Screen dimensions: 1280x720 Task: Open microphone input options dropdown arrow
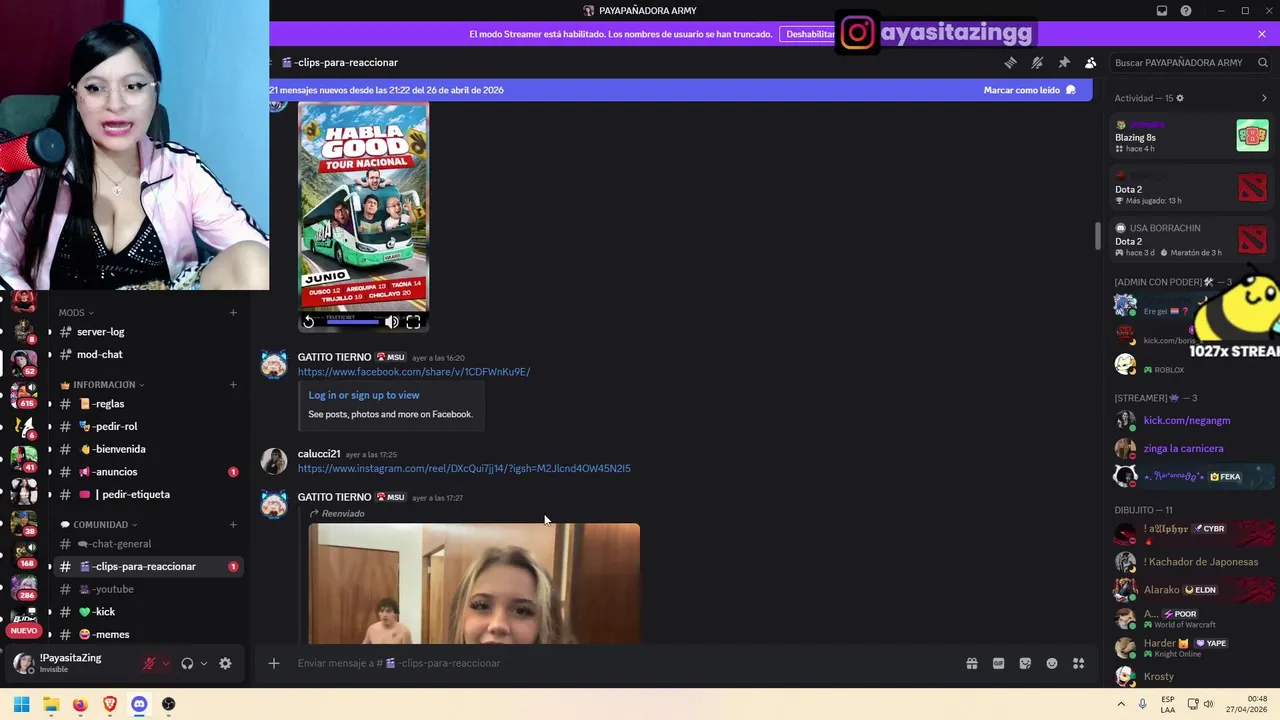point(166,664)
